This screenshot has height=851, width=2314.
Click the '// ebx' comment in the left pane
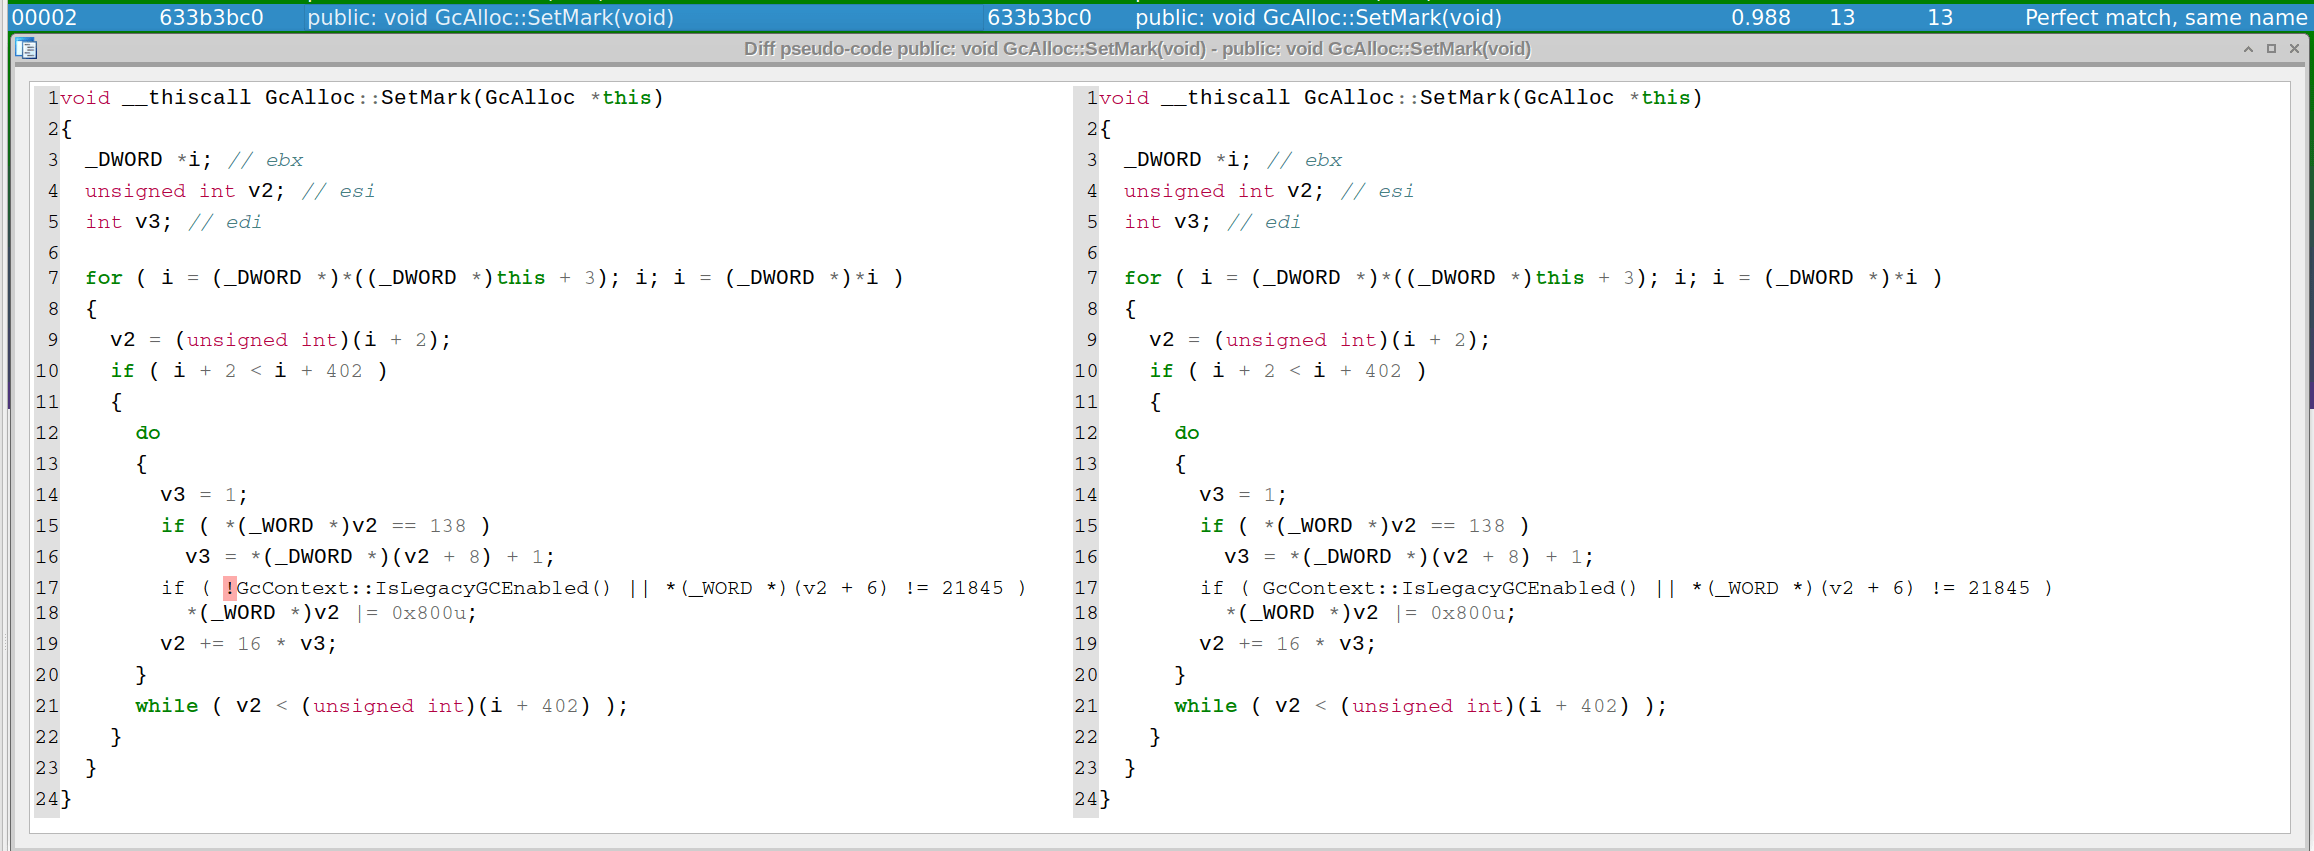(x=265, y=160)
